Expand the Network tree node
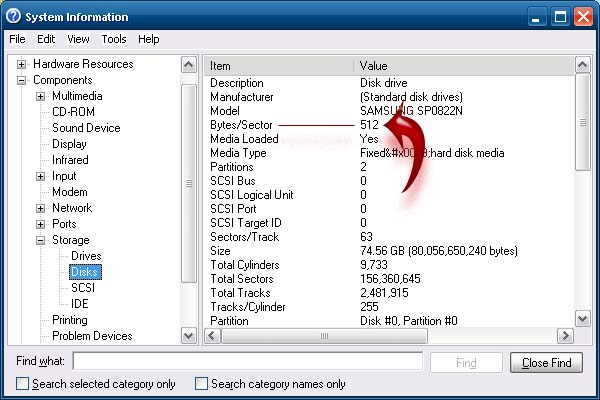 41,208
